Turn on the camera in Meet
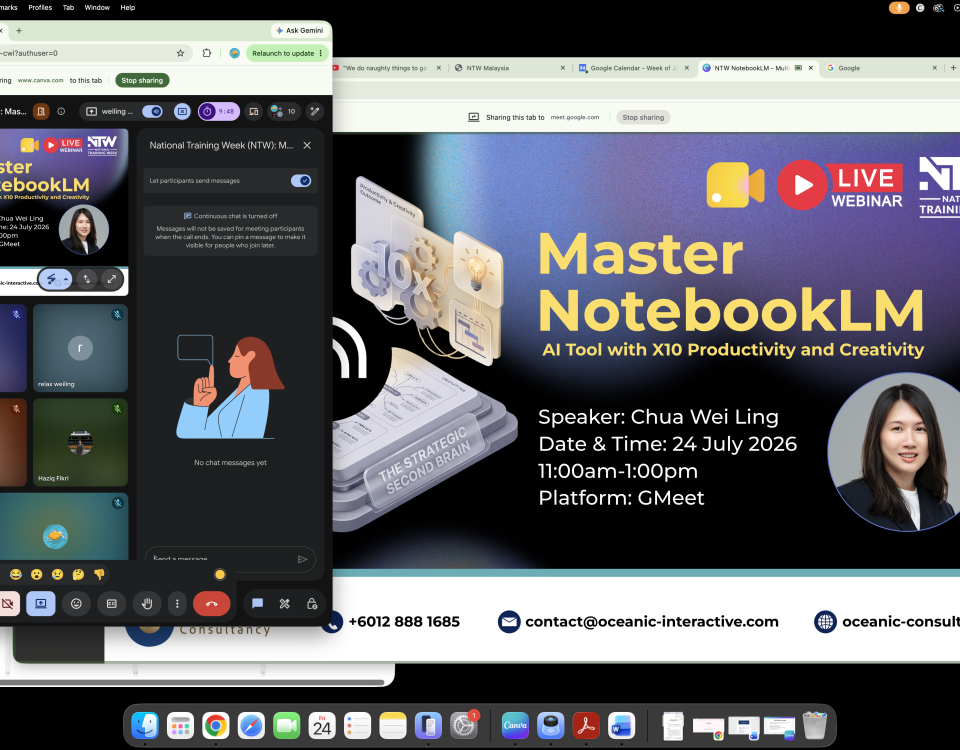Screen dimensions: 960x750 8,604
